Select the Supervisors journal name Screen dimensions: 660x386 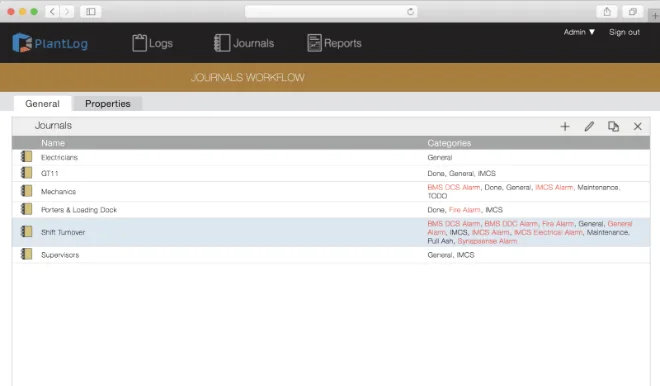pos(60,255)
